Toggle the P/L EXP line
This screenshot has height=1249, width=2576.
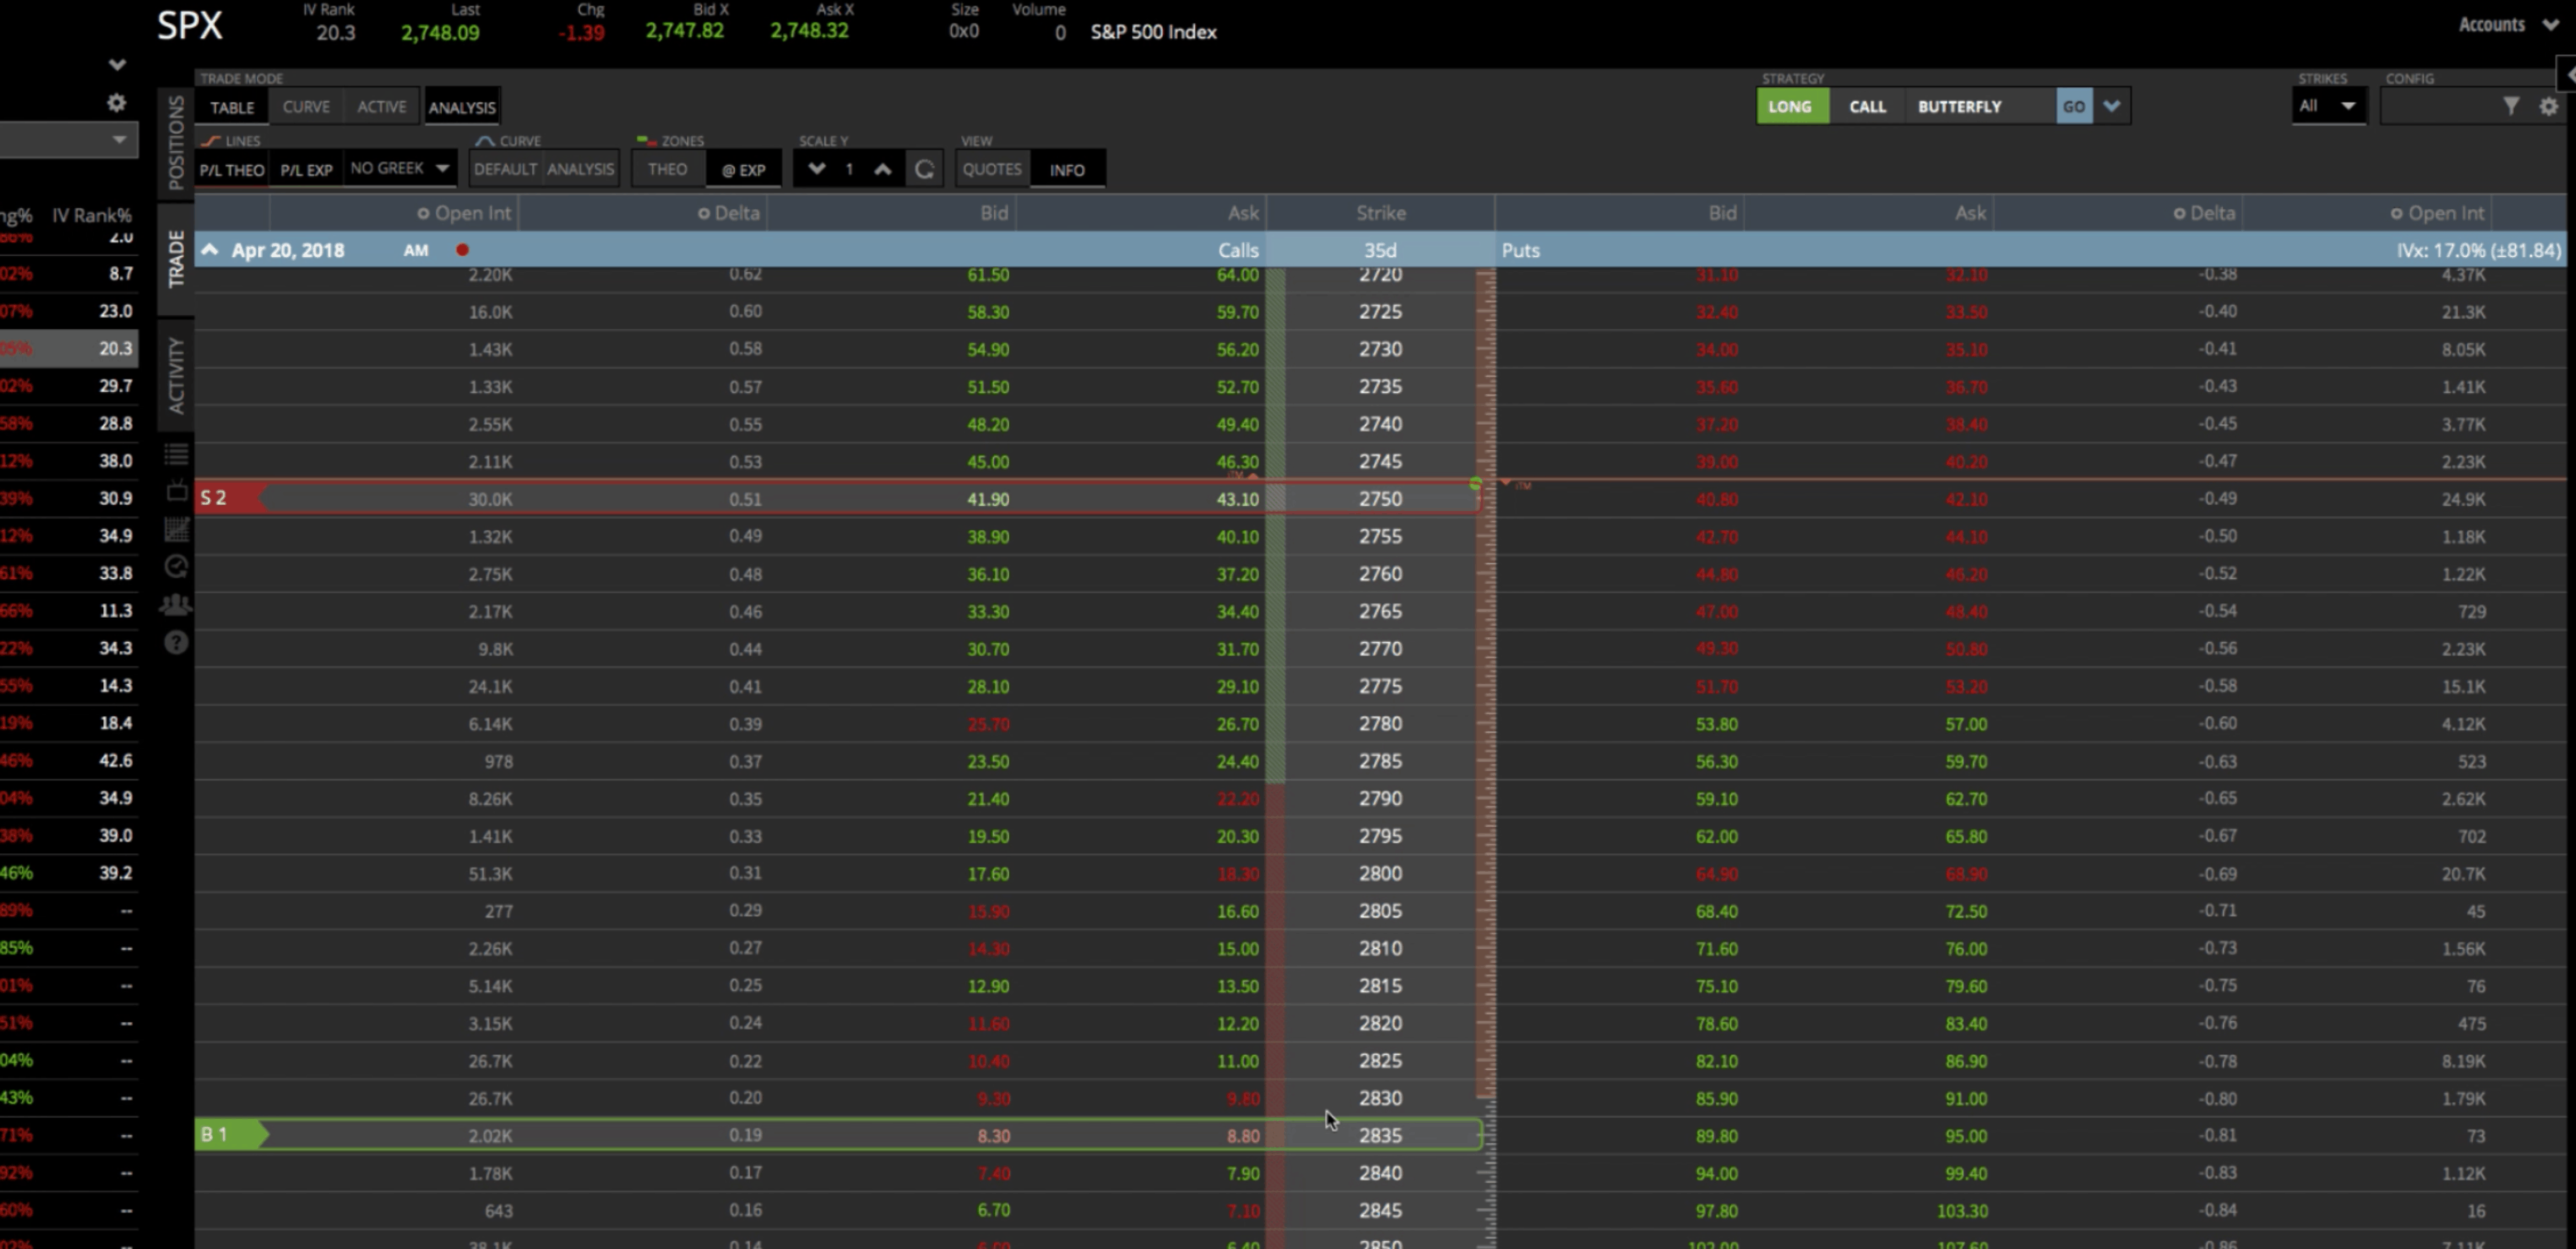click(x=306, y=169)
